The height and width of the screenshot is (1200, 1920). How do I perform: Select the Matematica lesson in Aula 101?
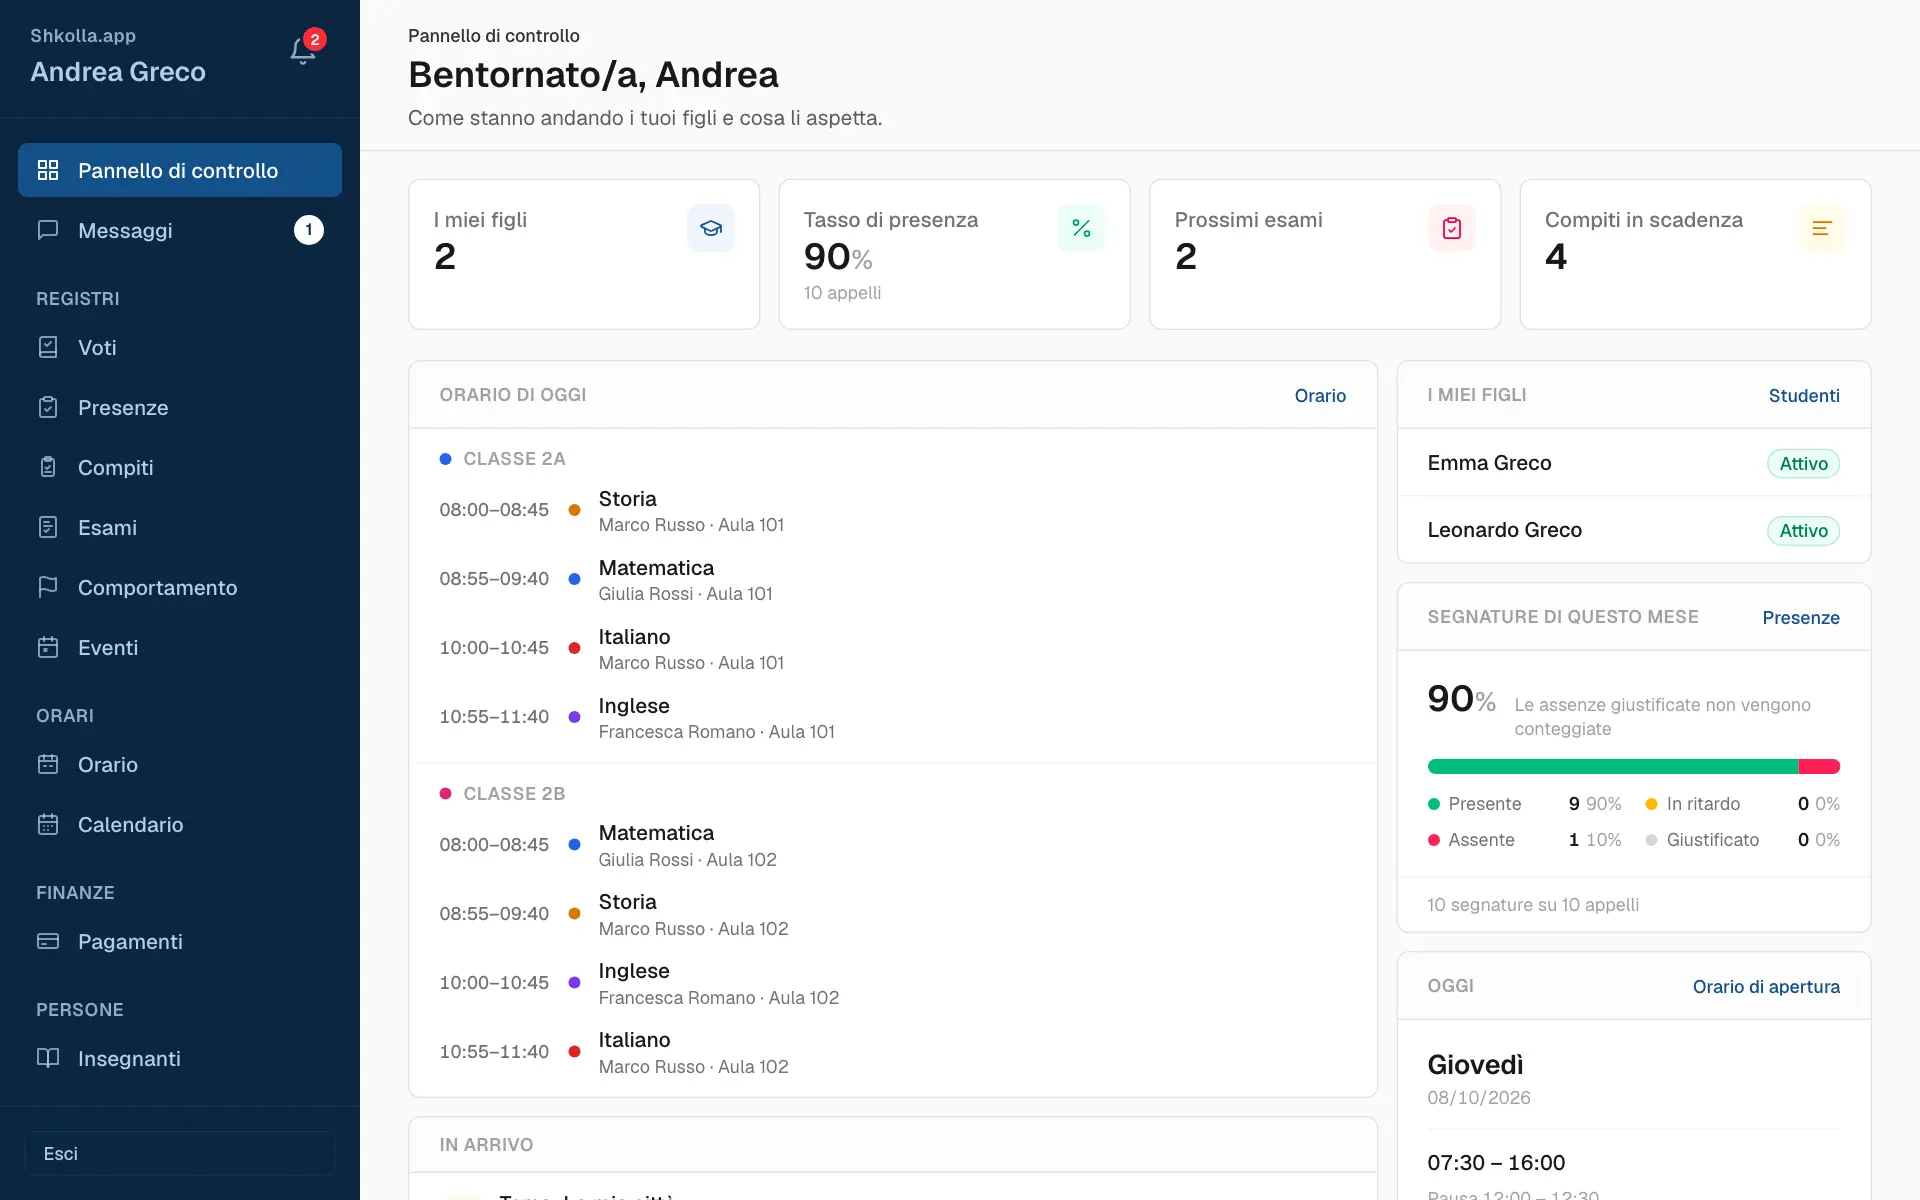pos(892,579)
